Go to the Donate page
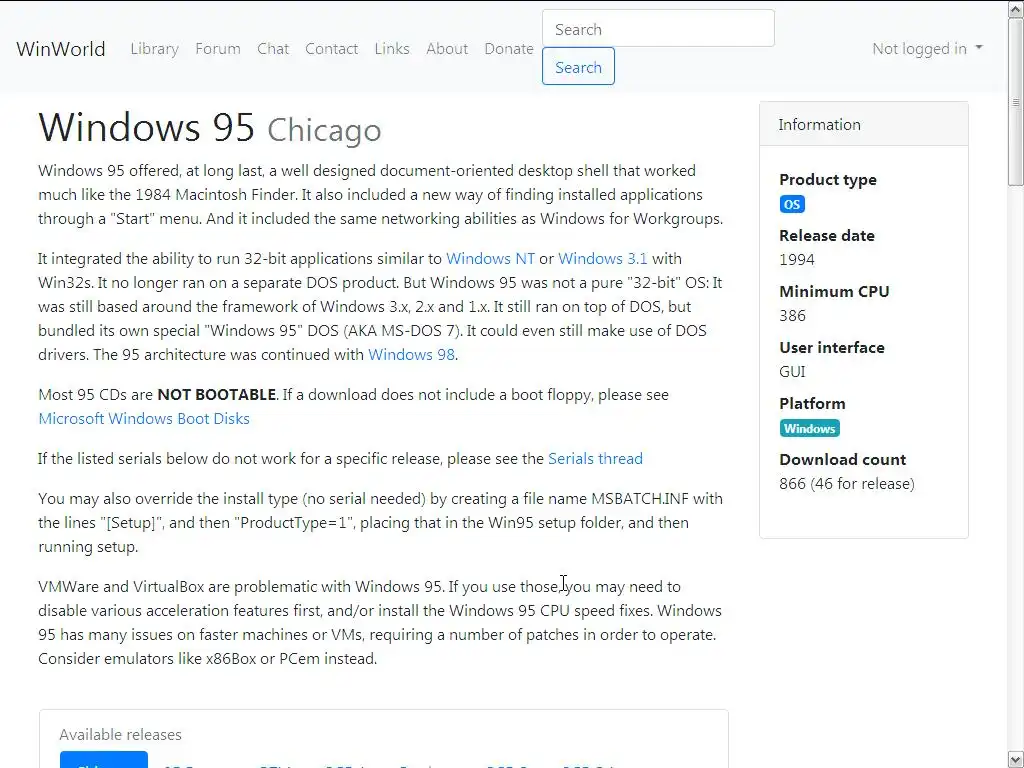The height and width of the screenshot is (768, 1024). tap(509, 49)
